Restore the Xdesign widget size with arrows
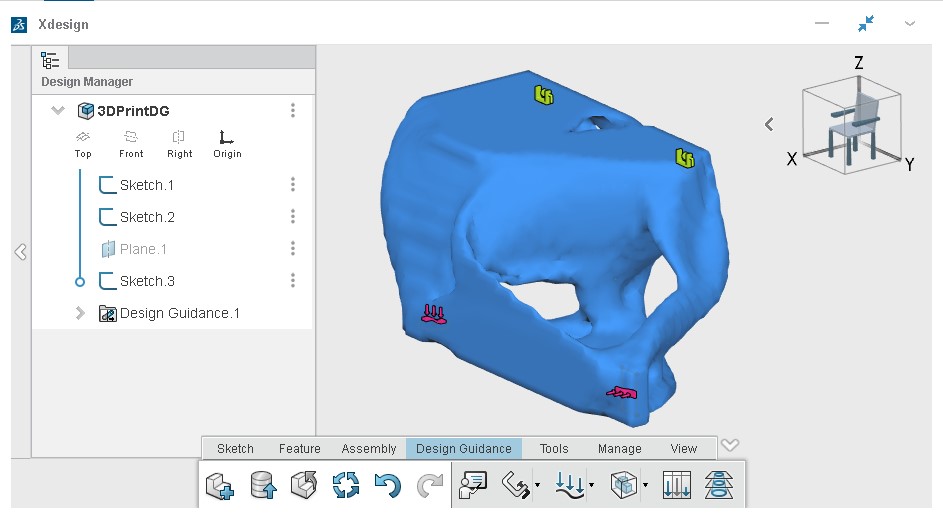The image size is (943, 519). tap(866, 23)
